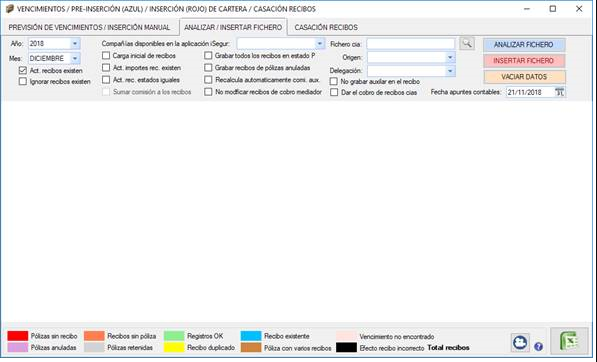Click the Recibo existente legend text
Viewport: 597px width, 362px height.
click(x=287, y=336)
